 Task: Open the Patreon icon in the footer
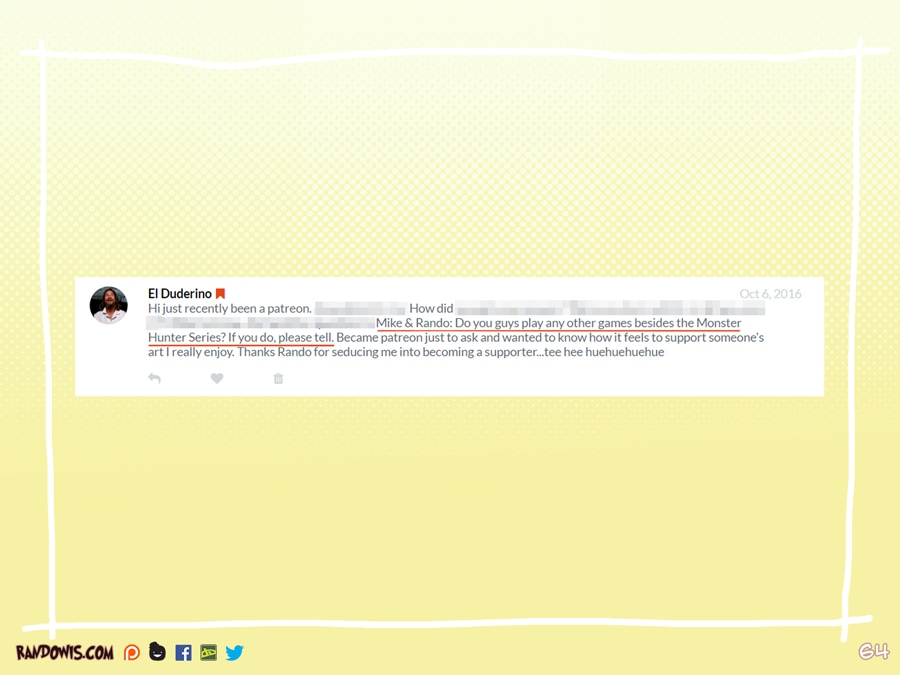pos(132,653)
